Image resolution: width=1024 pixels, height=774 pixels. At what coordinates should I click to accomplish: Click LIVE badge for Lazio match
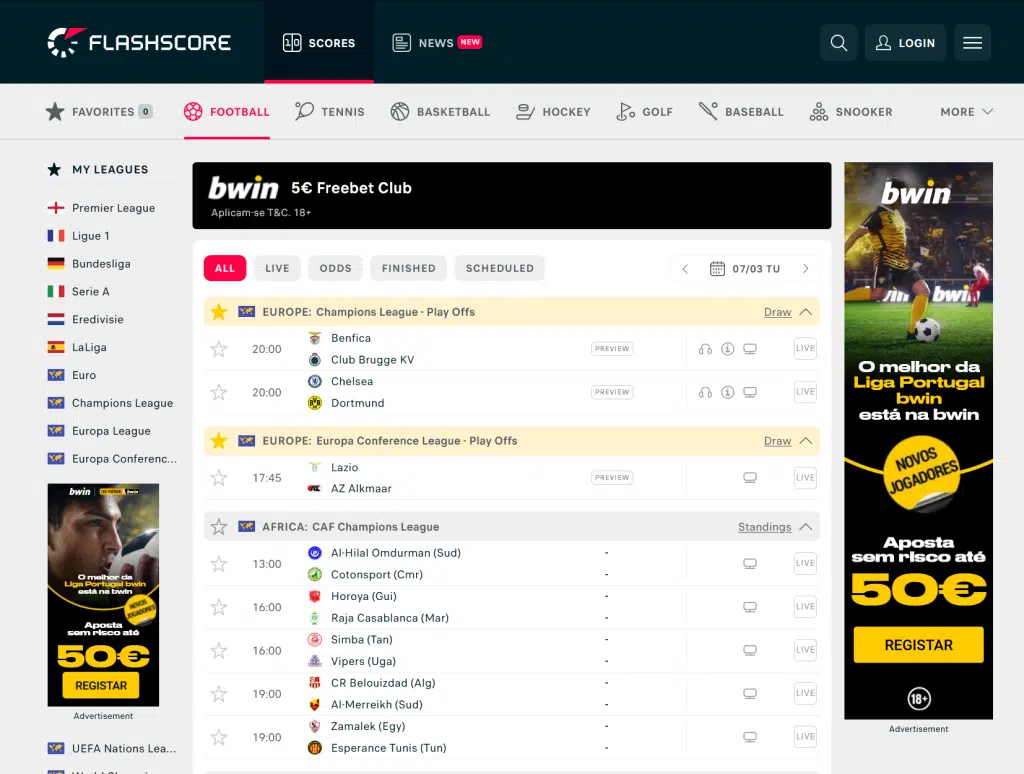click(x=805, y=477)
